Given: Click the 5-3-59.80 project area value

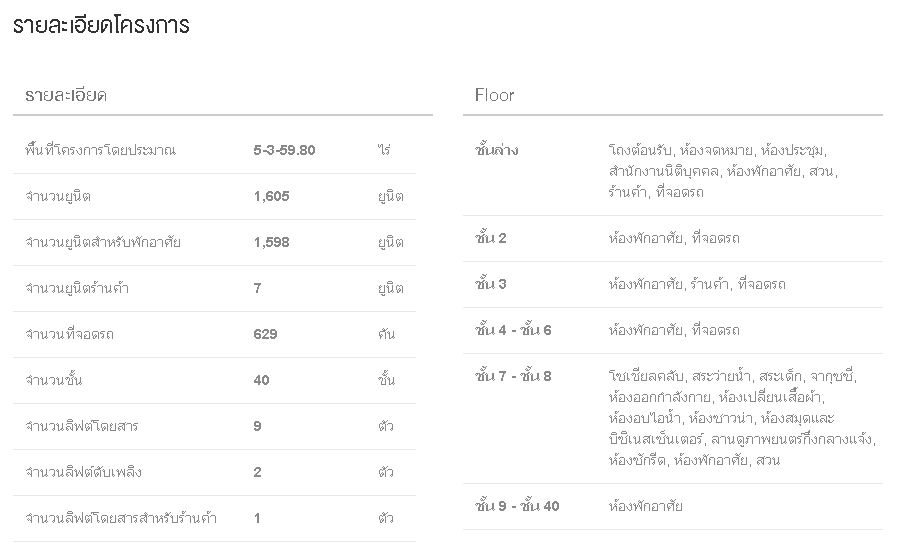Looking at the screenshot, I should [x=284, y=150].
